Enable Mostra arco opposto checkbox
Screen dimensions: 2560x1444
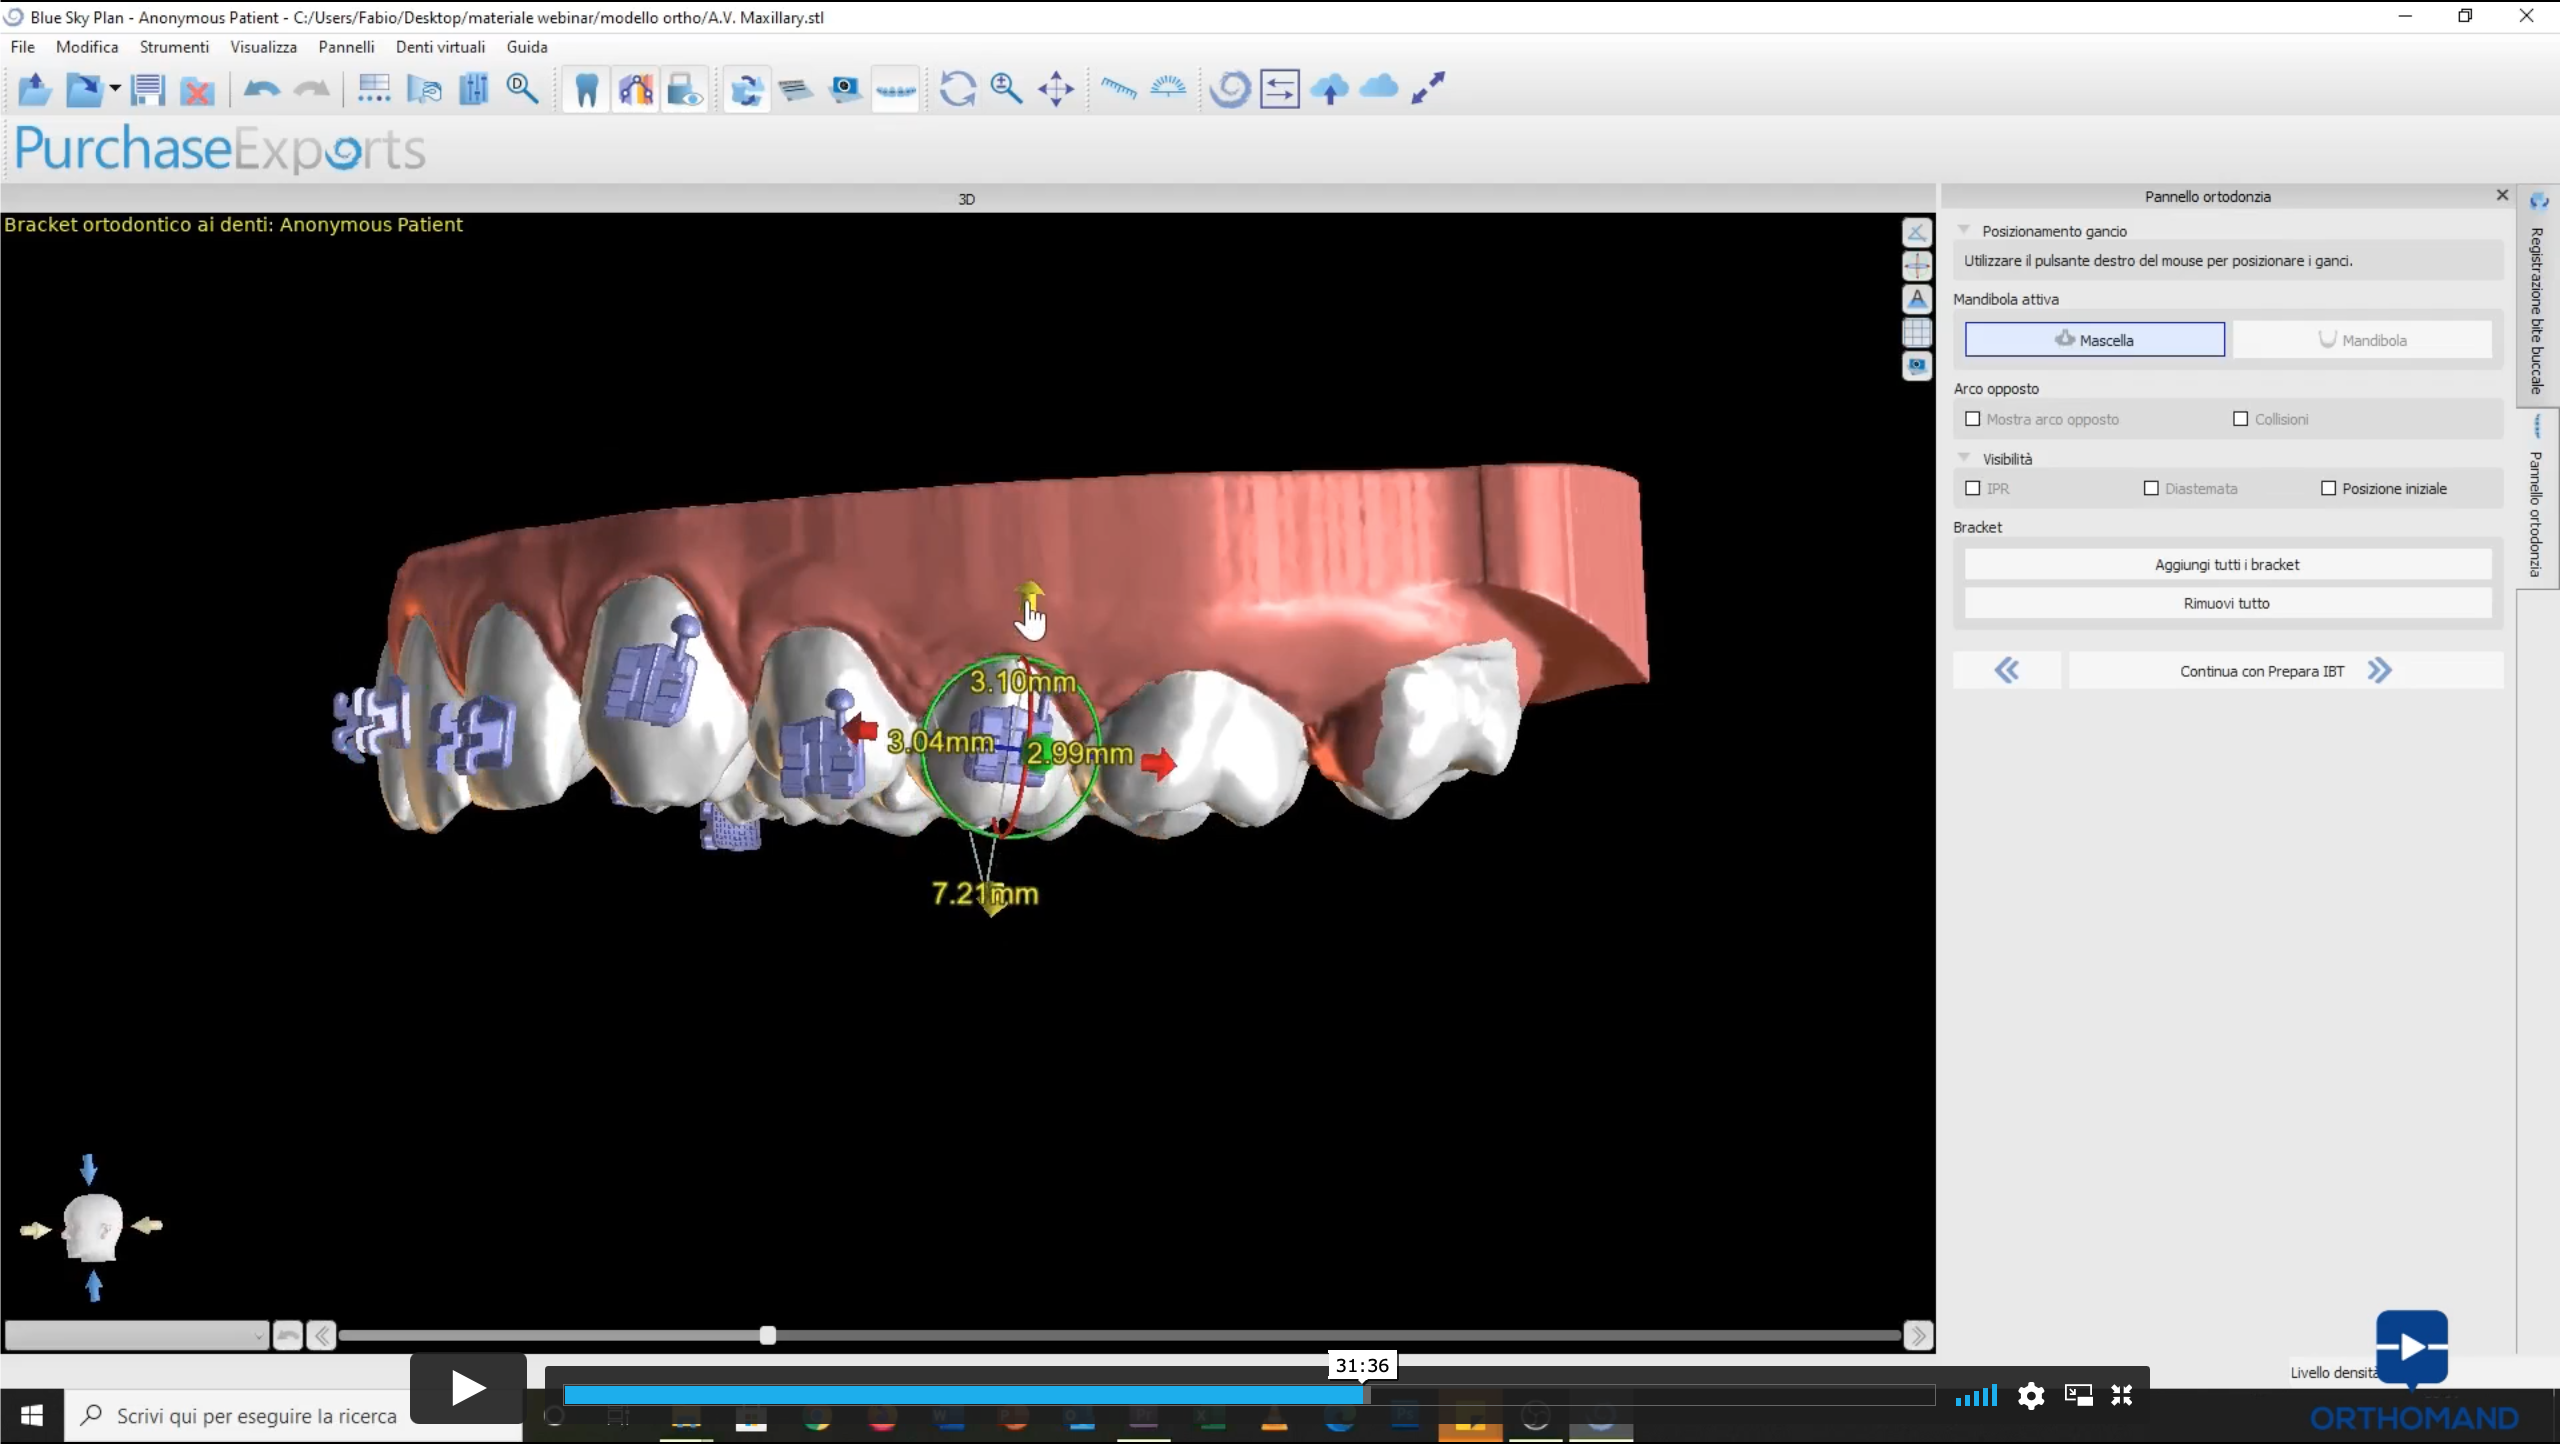tap(1972, 419)
